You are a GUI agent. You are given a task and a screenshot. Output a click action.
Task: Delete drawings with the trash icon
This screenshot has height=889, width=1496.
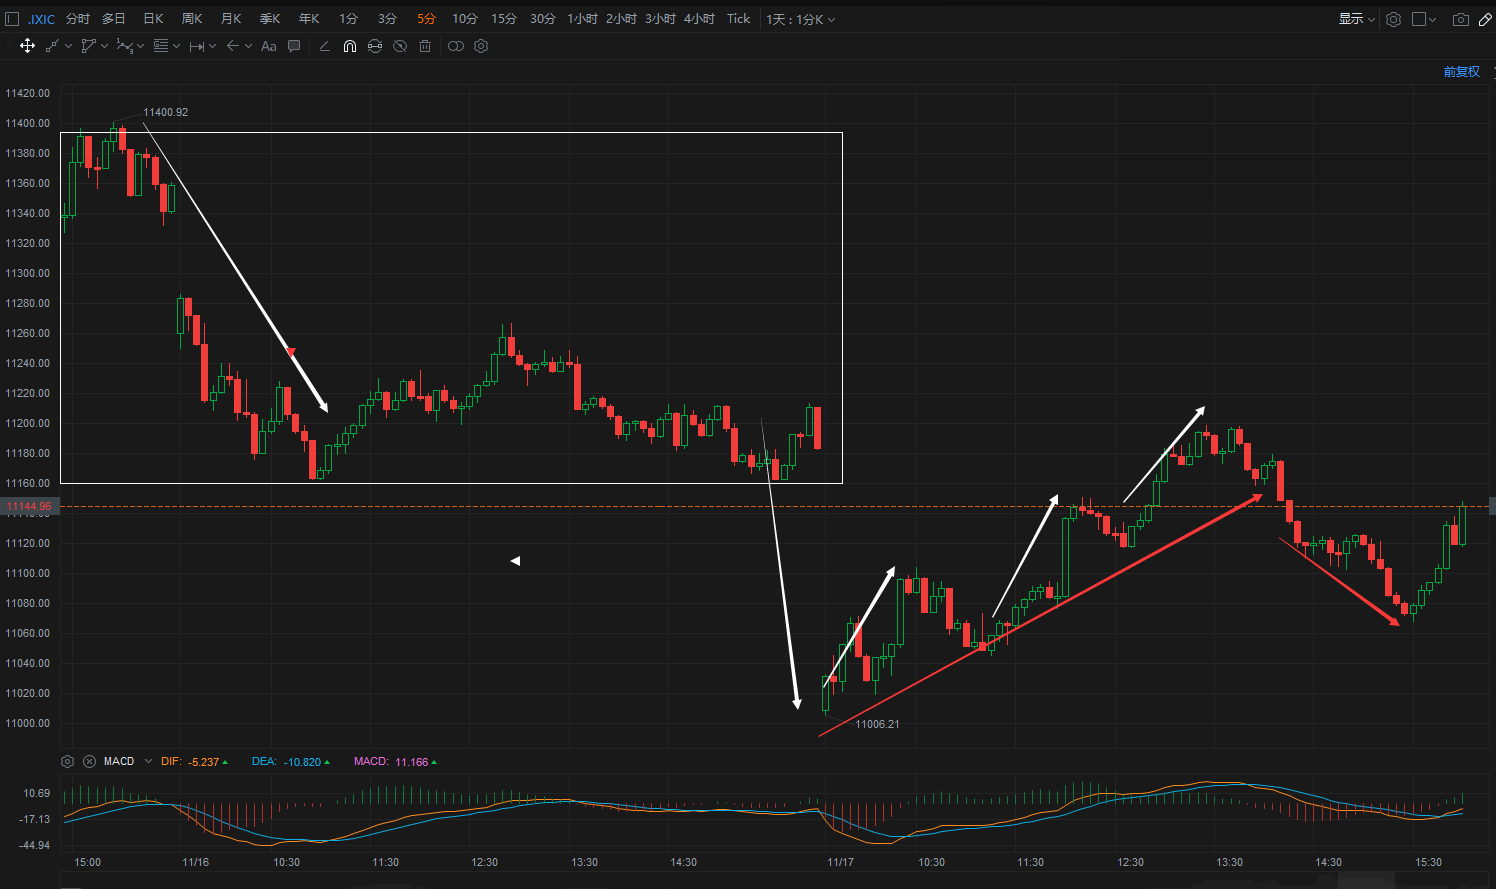[x=425, y=46]
